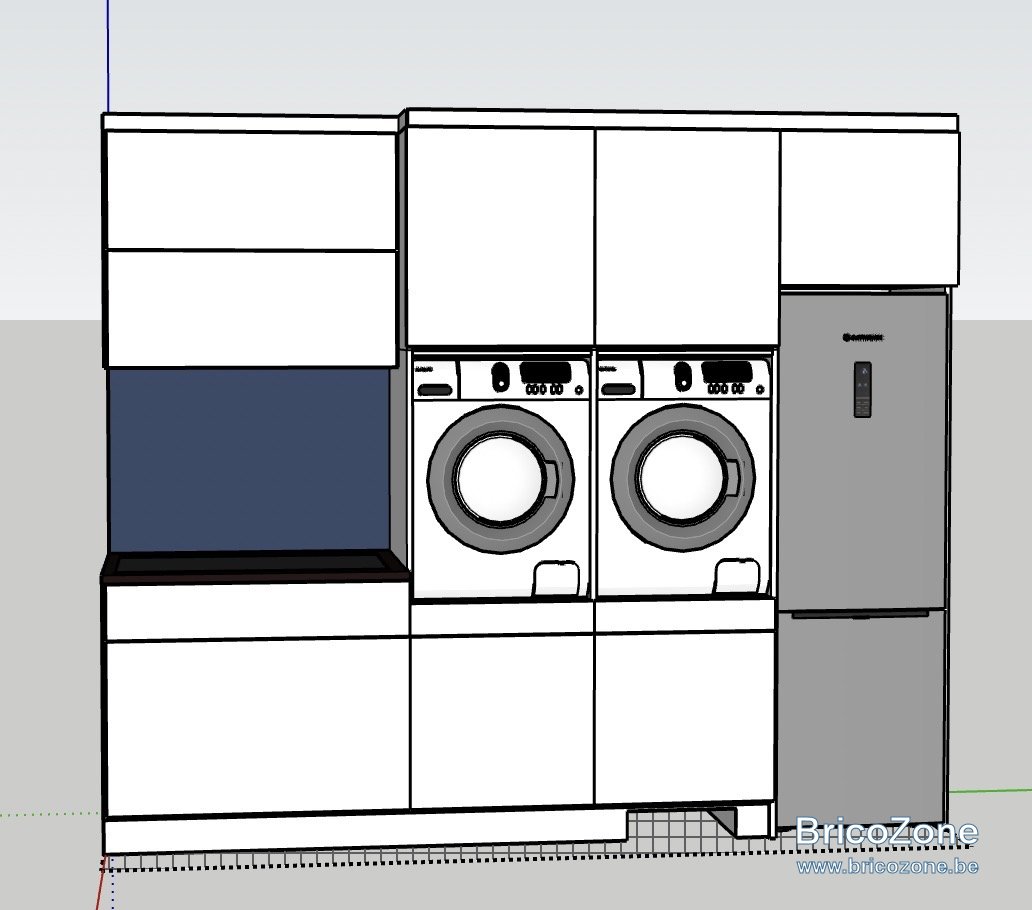The width and height of the screenshot is (1032, 910).
Task: Click the fridge door control panel
Action: [862, 389]
